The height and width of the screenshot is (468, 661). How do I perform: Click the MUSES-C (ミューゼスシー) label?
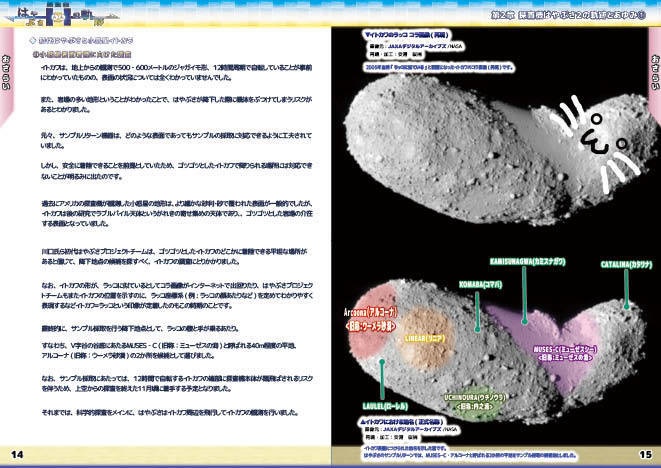pyautogui.click(x=565, y=350)
